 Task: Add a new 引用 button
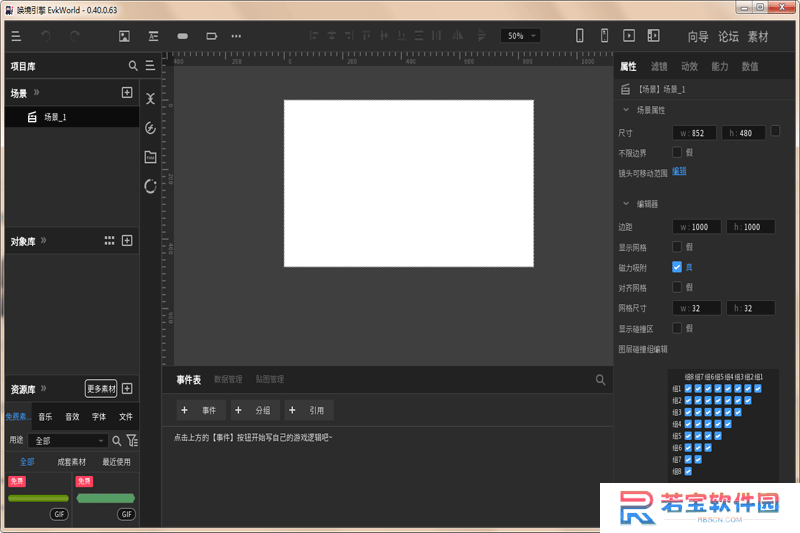(x=309, y=410)
